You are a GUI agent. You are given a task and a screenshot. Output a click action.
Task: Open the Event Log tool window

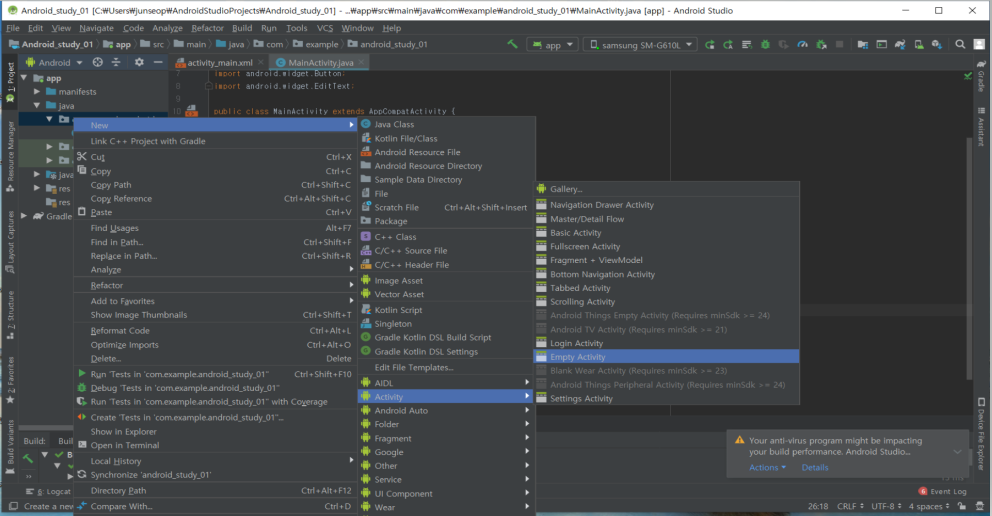click(943, 491)
